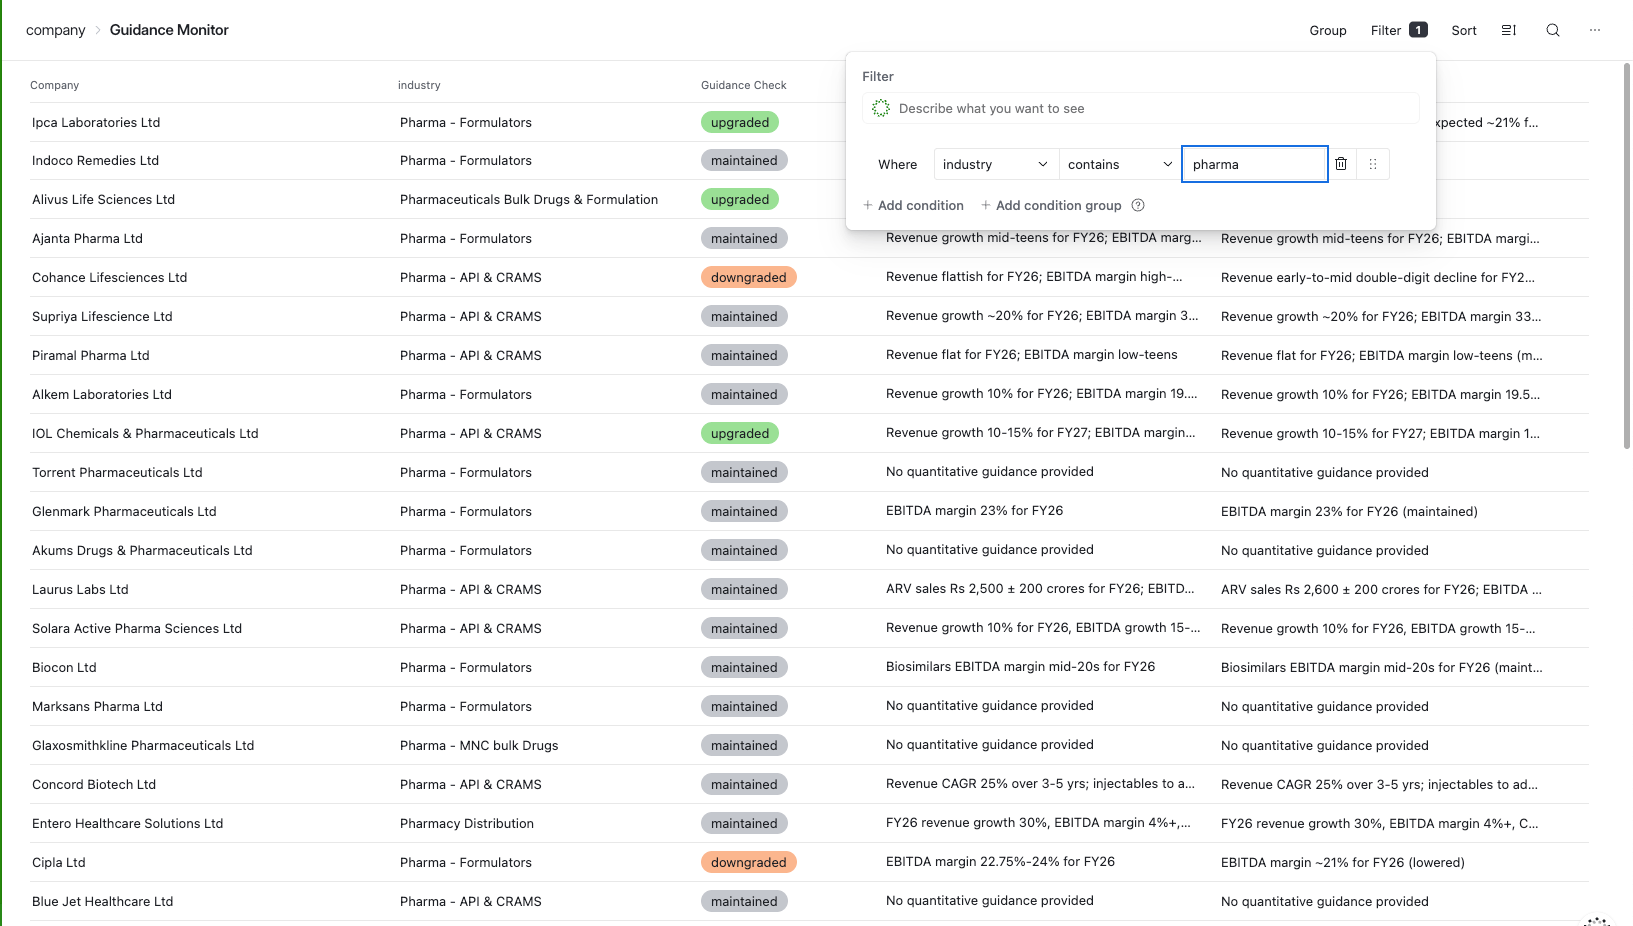Open Akums Drugs & Pharmaceuticals Ltd
1633x926 pixels.
click(142, 550)
